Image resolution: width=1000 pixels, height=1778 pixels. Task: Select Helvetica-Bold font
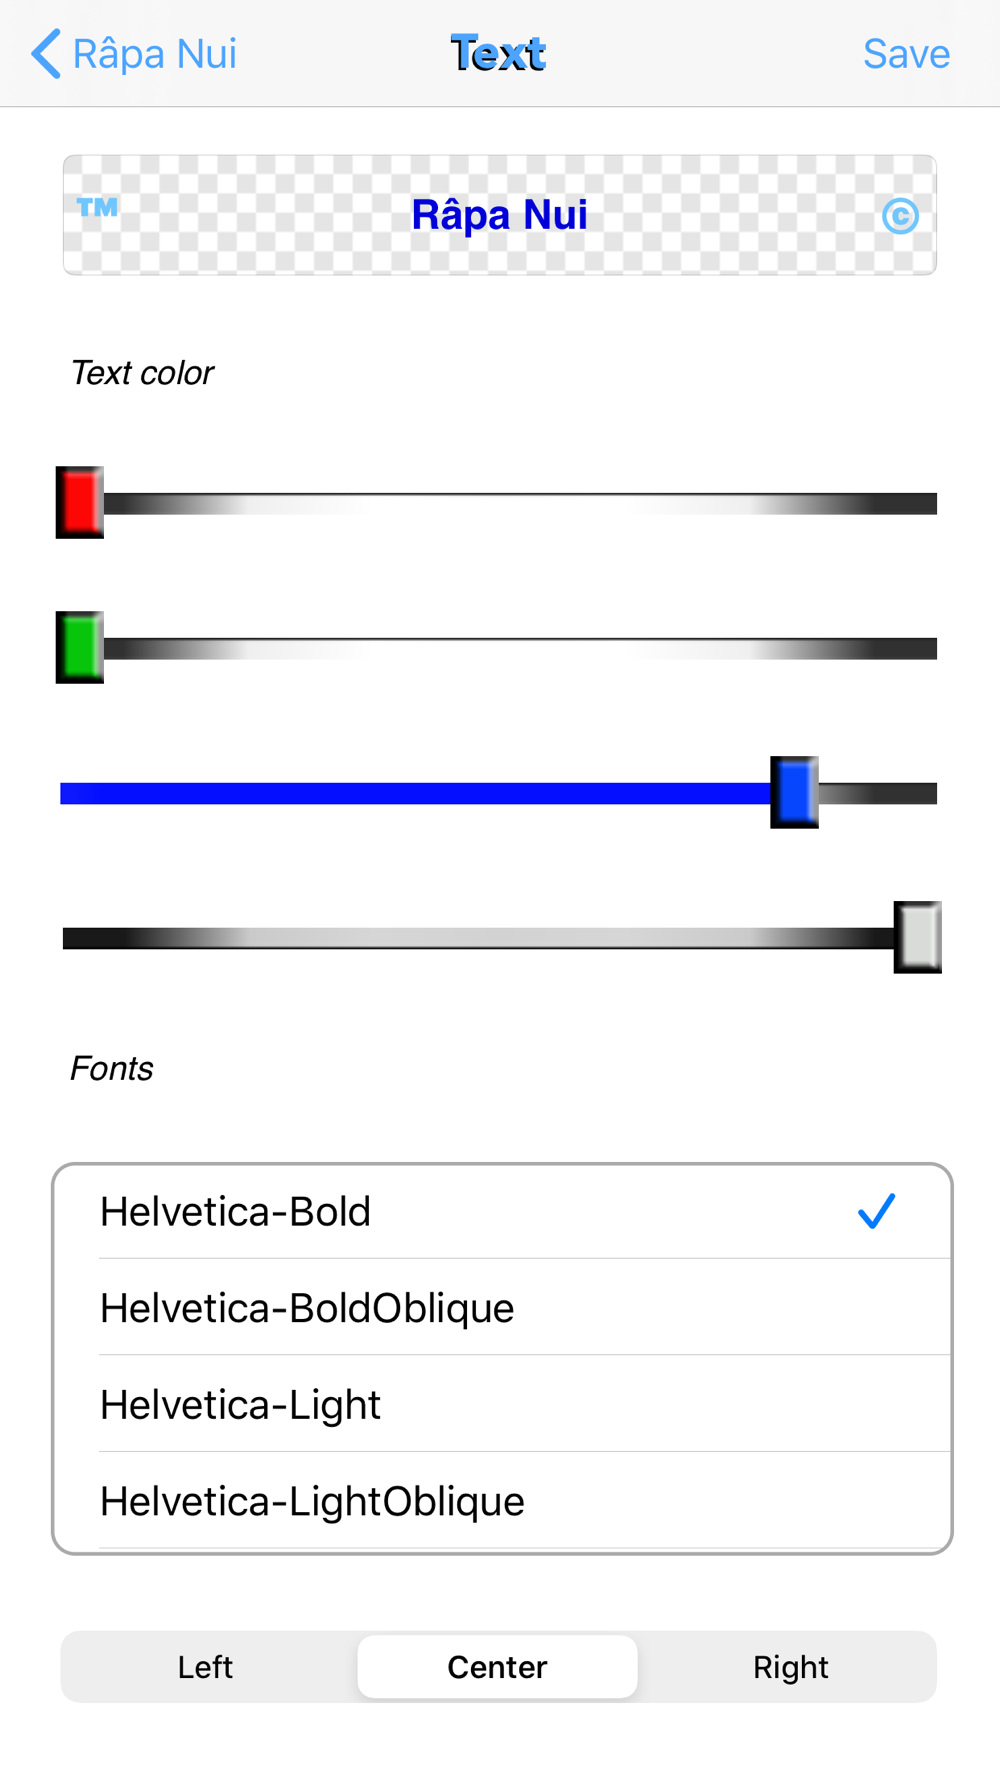coord(502,1211)
